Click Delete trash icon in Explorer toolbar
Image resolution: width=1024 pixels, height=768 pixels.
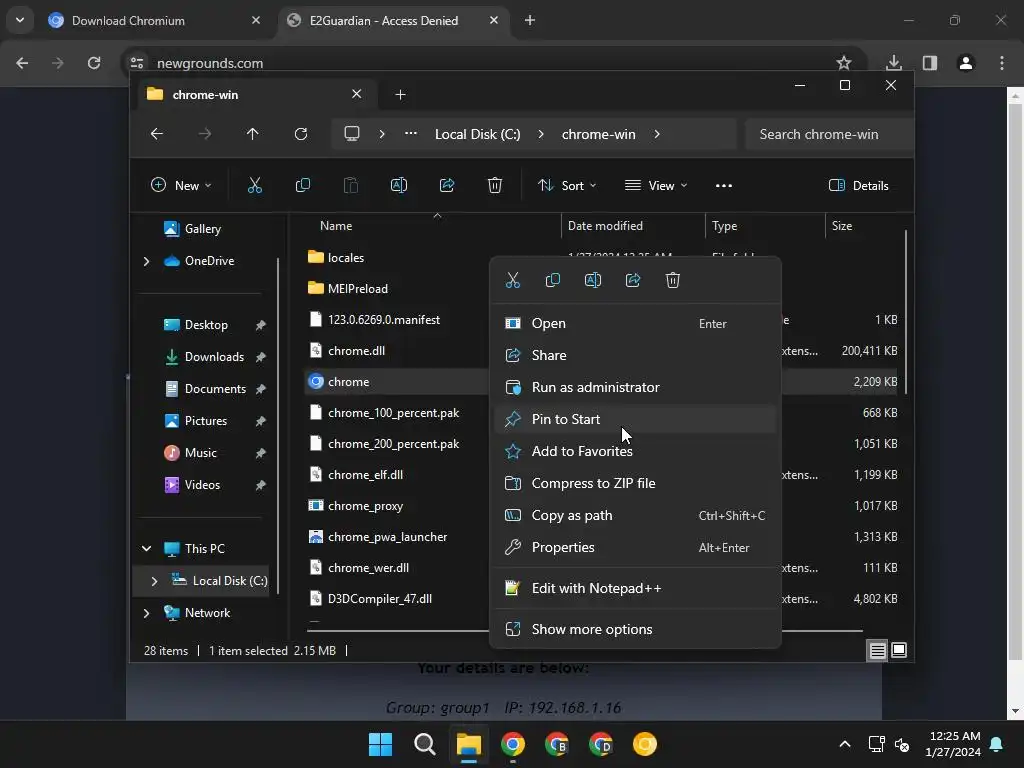pos(495,185)
